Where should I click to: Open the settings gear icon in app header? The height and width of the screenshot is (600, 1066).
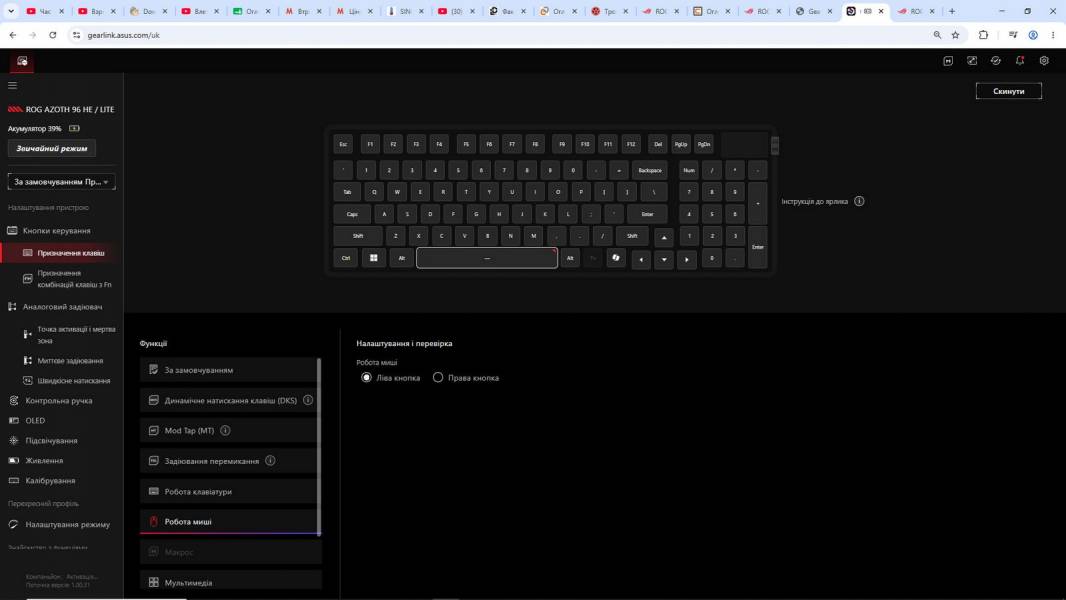click(x=1044, y=60)
